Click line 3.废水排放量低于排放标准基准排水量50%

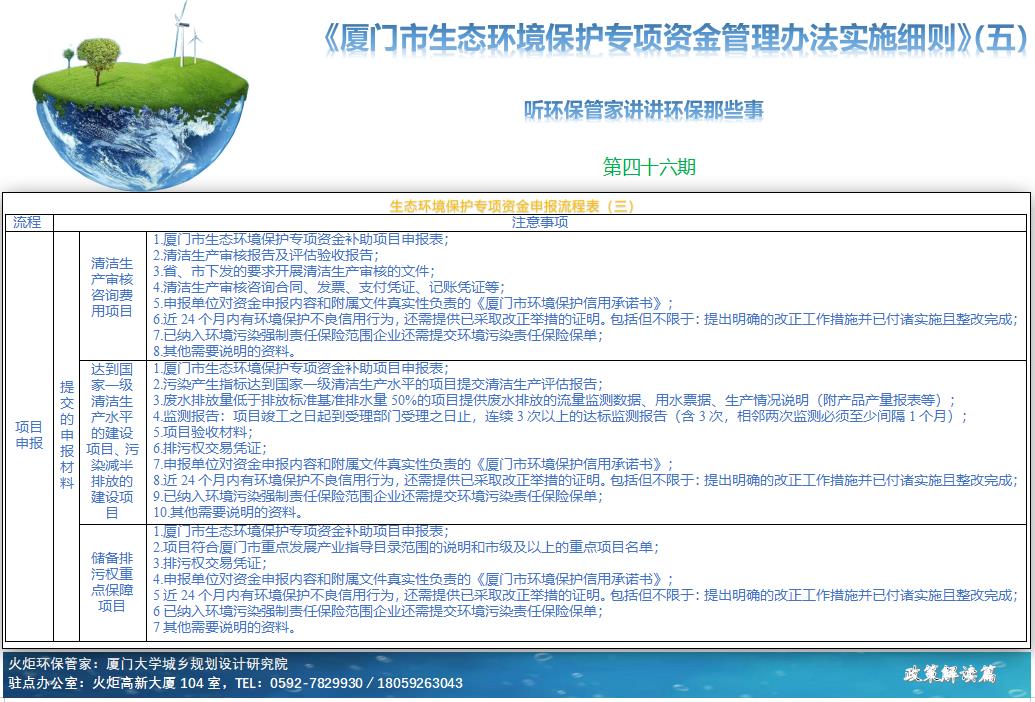coord(554,400)
